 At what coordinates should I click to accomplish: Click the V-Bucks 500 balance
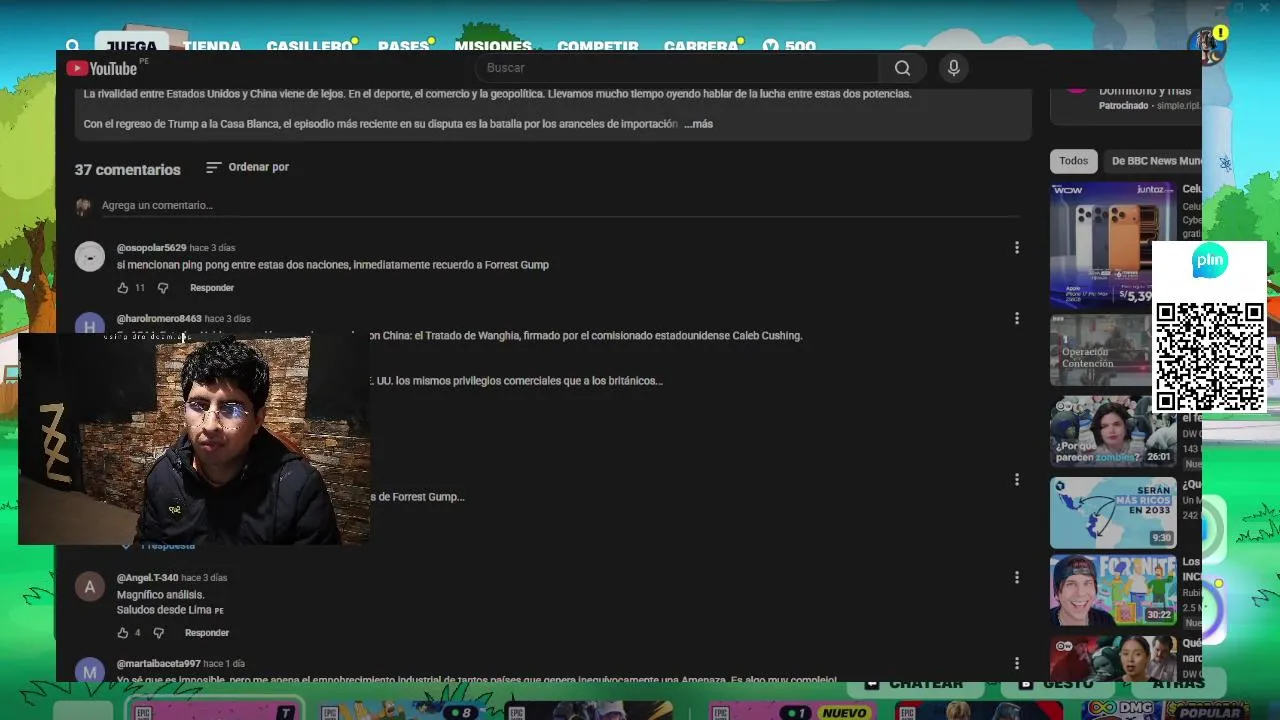(x=789, y=46)
